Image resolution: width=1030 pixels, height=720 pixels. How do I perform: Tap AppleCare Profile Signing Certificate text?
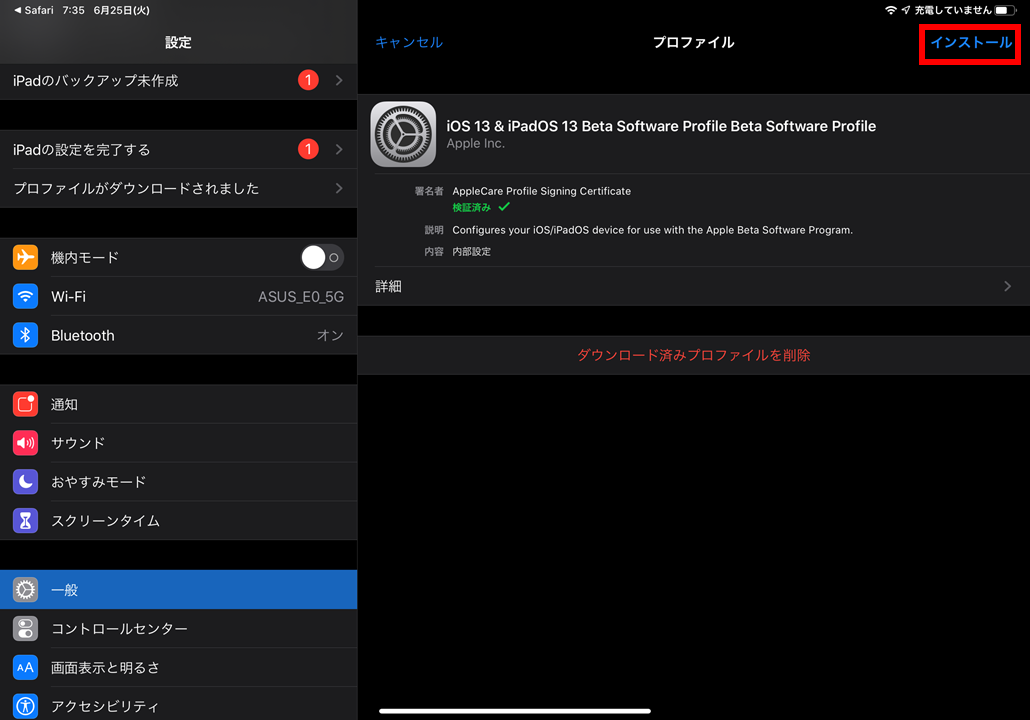point(541,191)
